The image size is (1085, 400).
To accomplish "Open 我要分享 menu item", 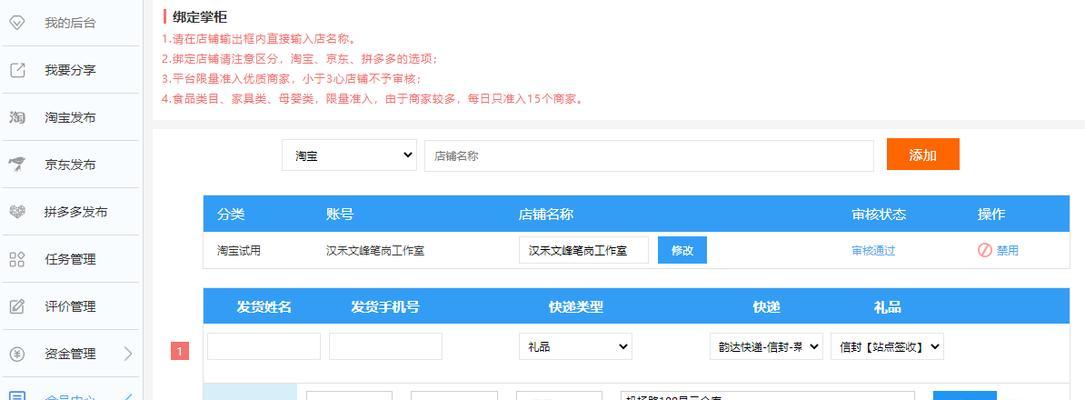I will pyautogui.click(x=70, y=70).
